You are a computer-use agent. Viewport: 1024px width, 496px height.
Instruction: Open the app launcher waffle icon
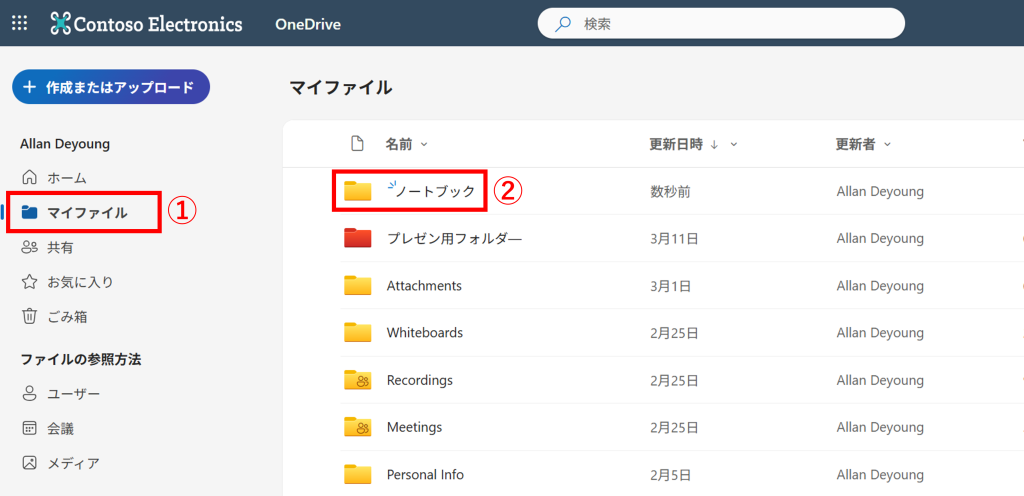pyautogui.click(x=20, y=23)
